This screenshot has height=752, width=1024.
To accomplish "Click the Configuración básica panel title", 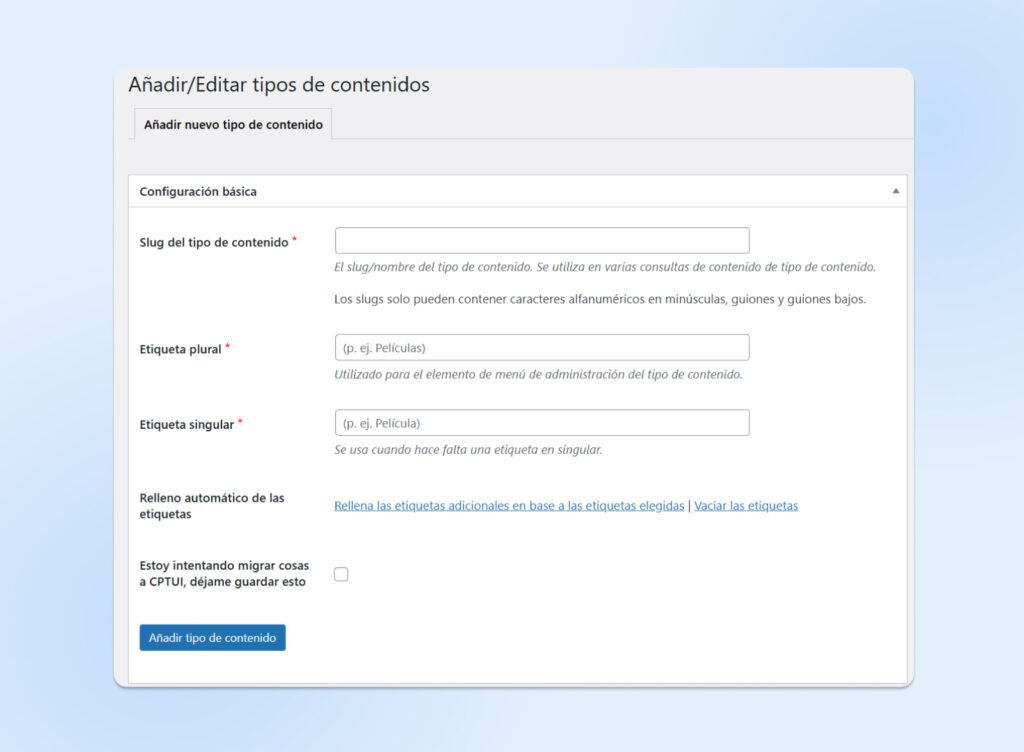I will coord(198,191).
